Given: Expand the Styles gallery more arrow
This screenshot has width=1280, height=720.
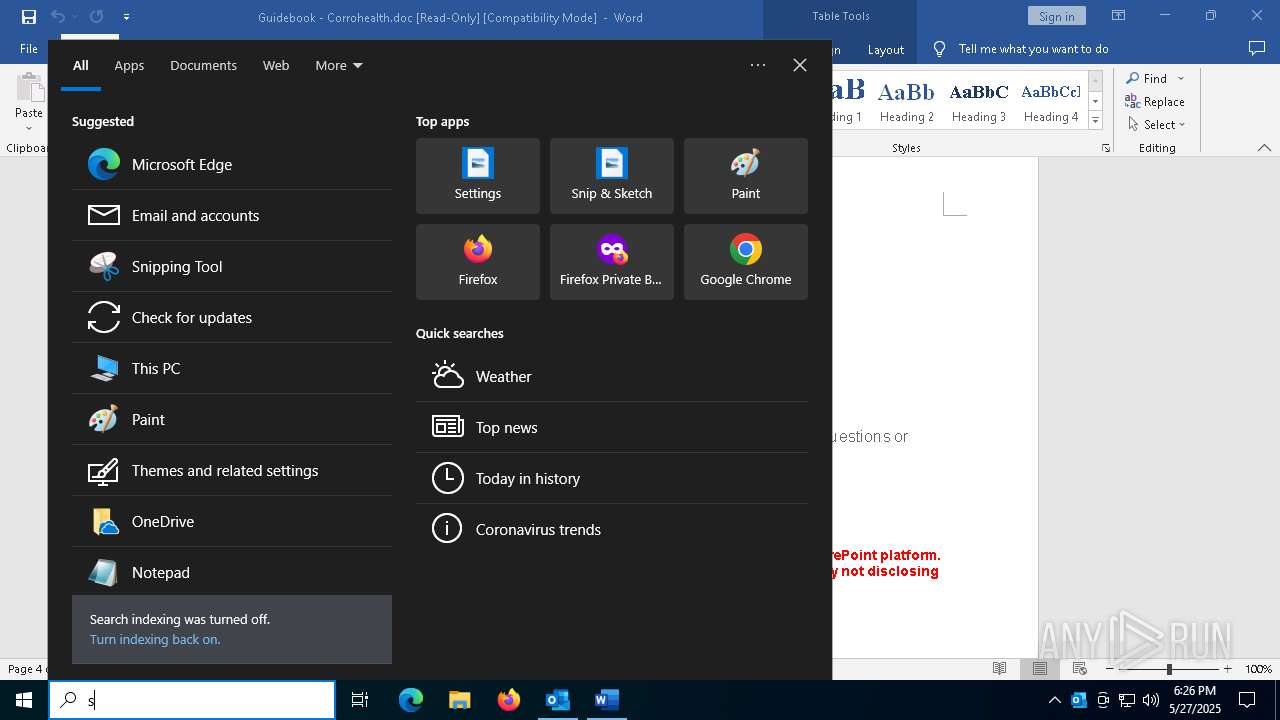Looking at the screenshot, I should point(1095,121).
